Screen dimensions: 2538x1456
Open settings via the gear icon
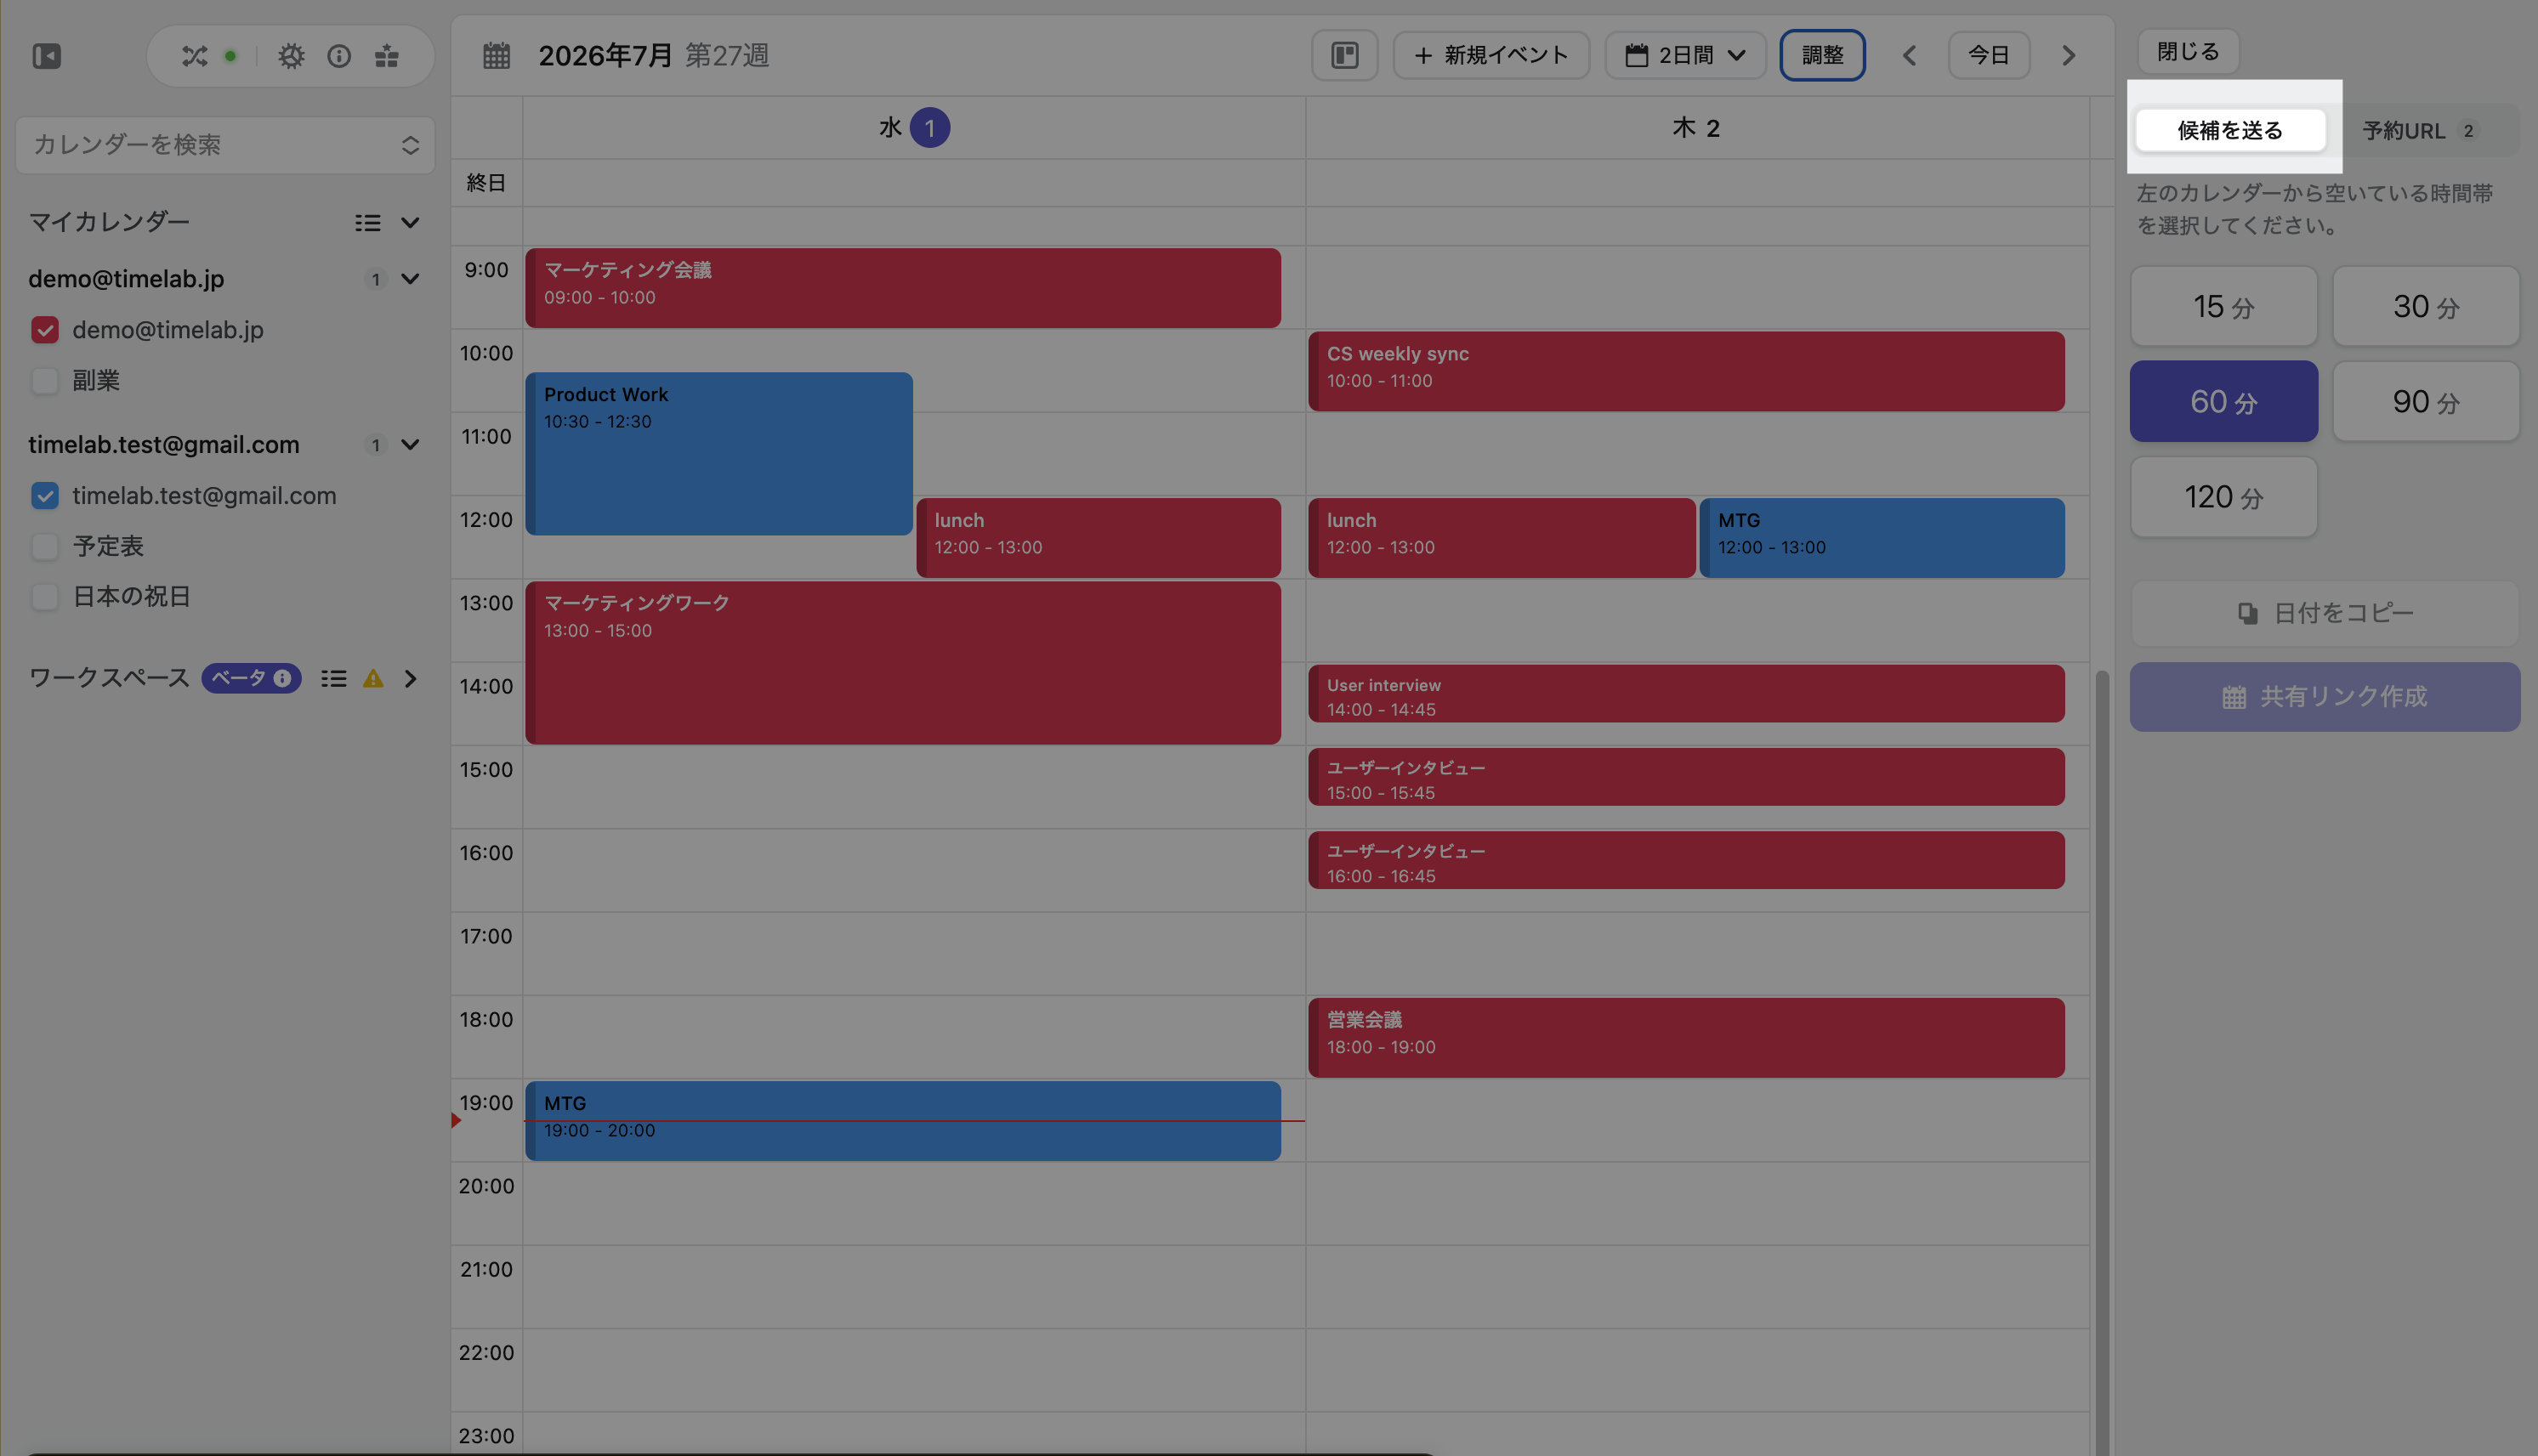point(291,56)
